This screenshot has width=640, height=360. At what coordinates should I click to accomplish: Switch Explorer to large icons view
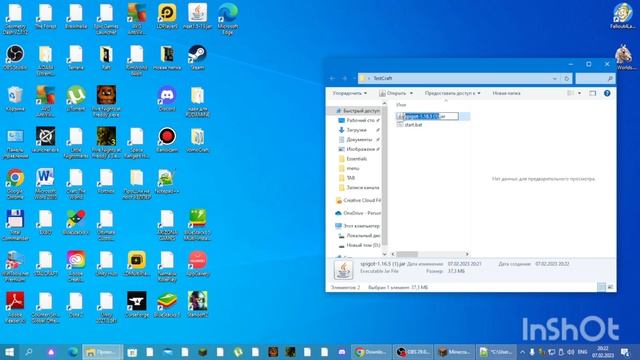(x=610, y=287)
